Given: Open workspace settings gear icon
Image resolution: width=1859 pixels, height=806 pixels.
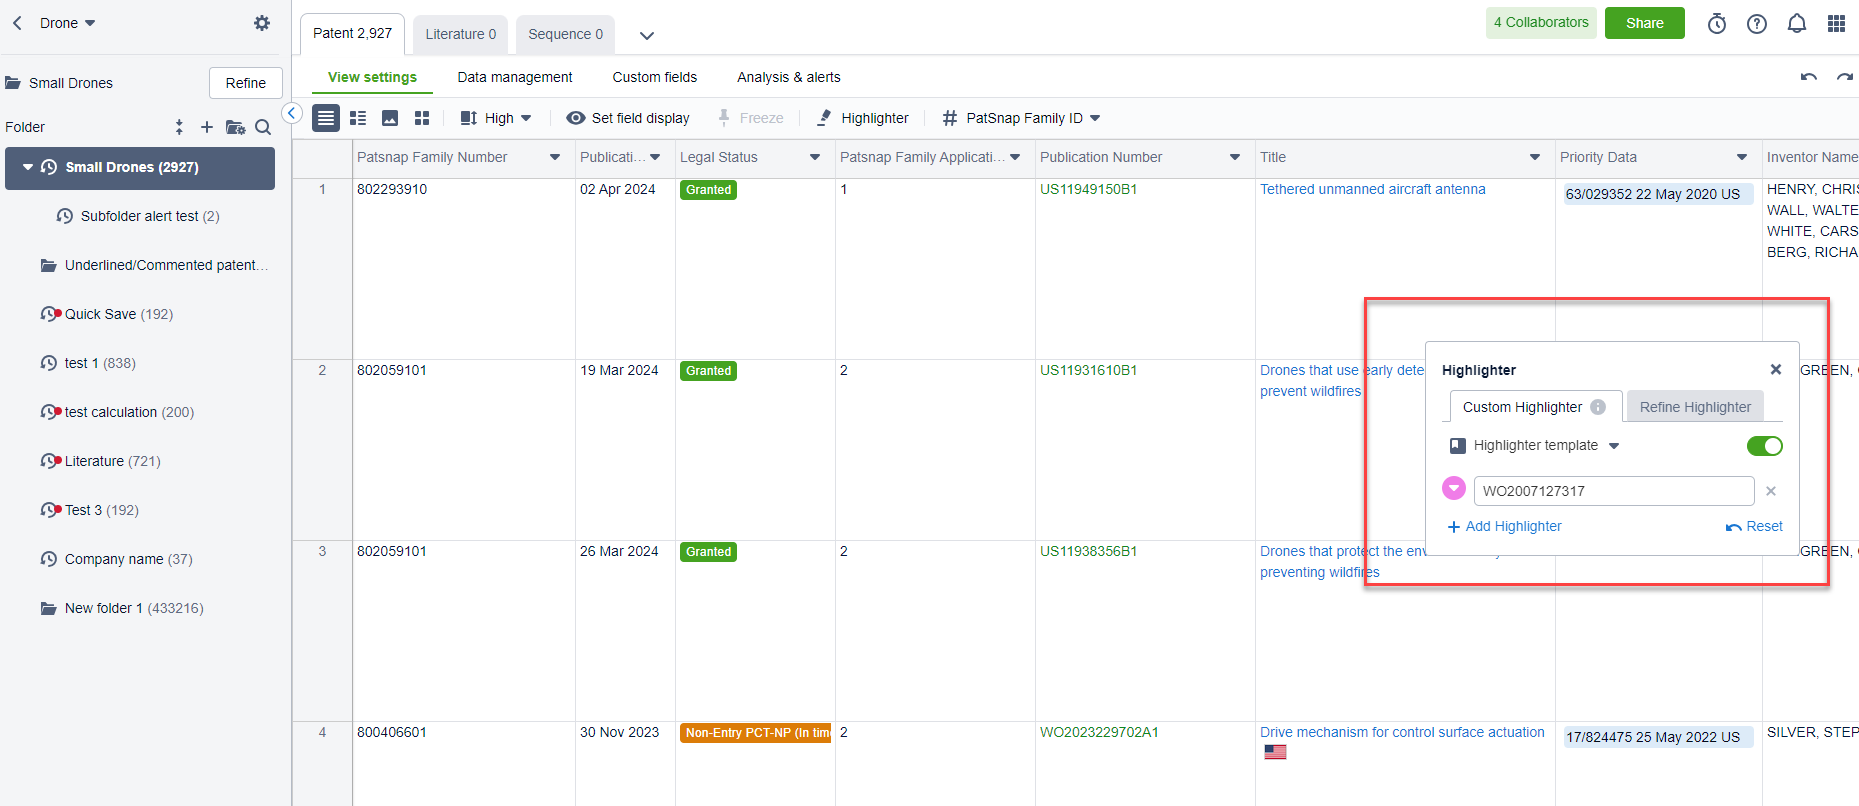Looking at the screenshot, I should point(262,23).
